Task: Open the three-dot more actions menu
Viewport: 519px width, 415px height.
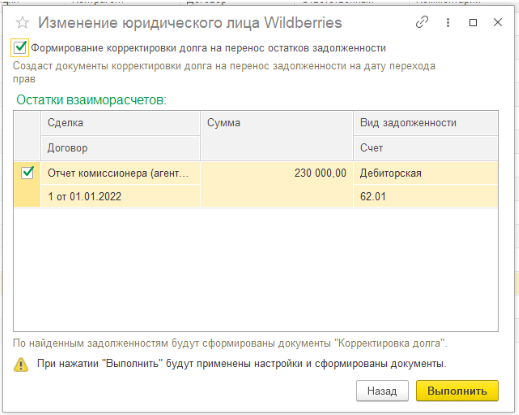Action: point(448,22)
